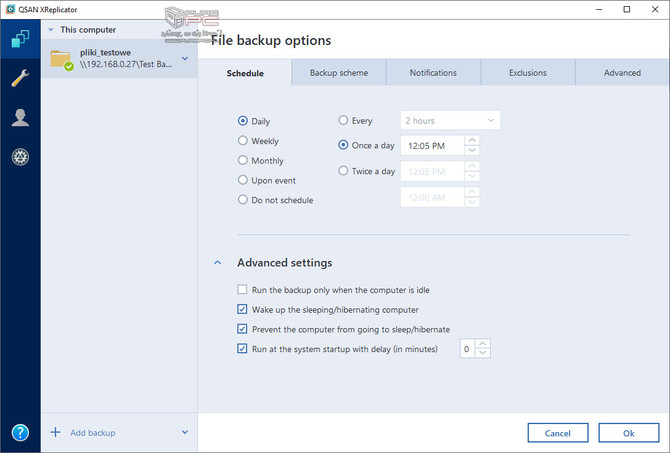670x453 pixels.
Task: Increase the startup delay minutes value
Action: coord(483,344)
